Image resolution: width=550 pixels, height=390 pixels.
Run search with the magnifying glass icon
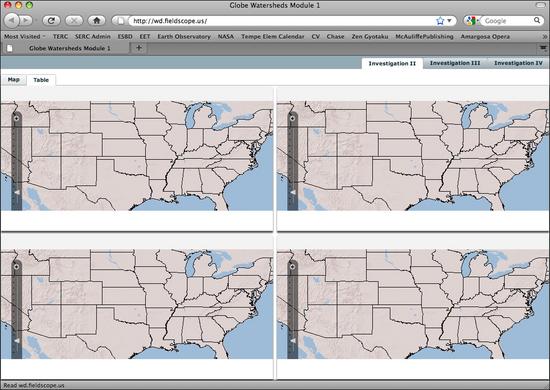tap(537, 20)
